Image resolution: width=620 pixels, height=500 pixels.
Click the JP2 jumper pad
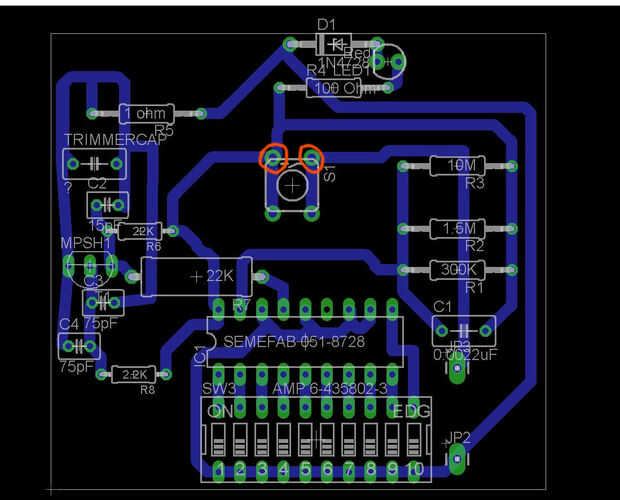pos(457,459)
